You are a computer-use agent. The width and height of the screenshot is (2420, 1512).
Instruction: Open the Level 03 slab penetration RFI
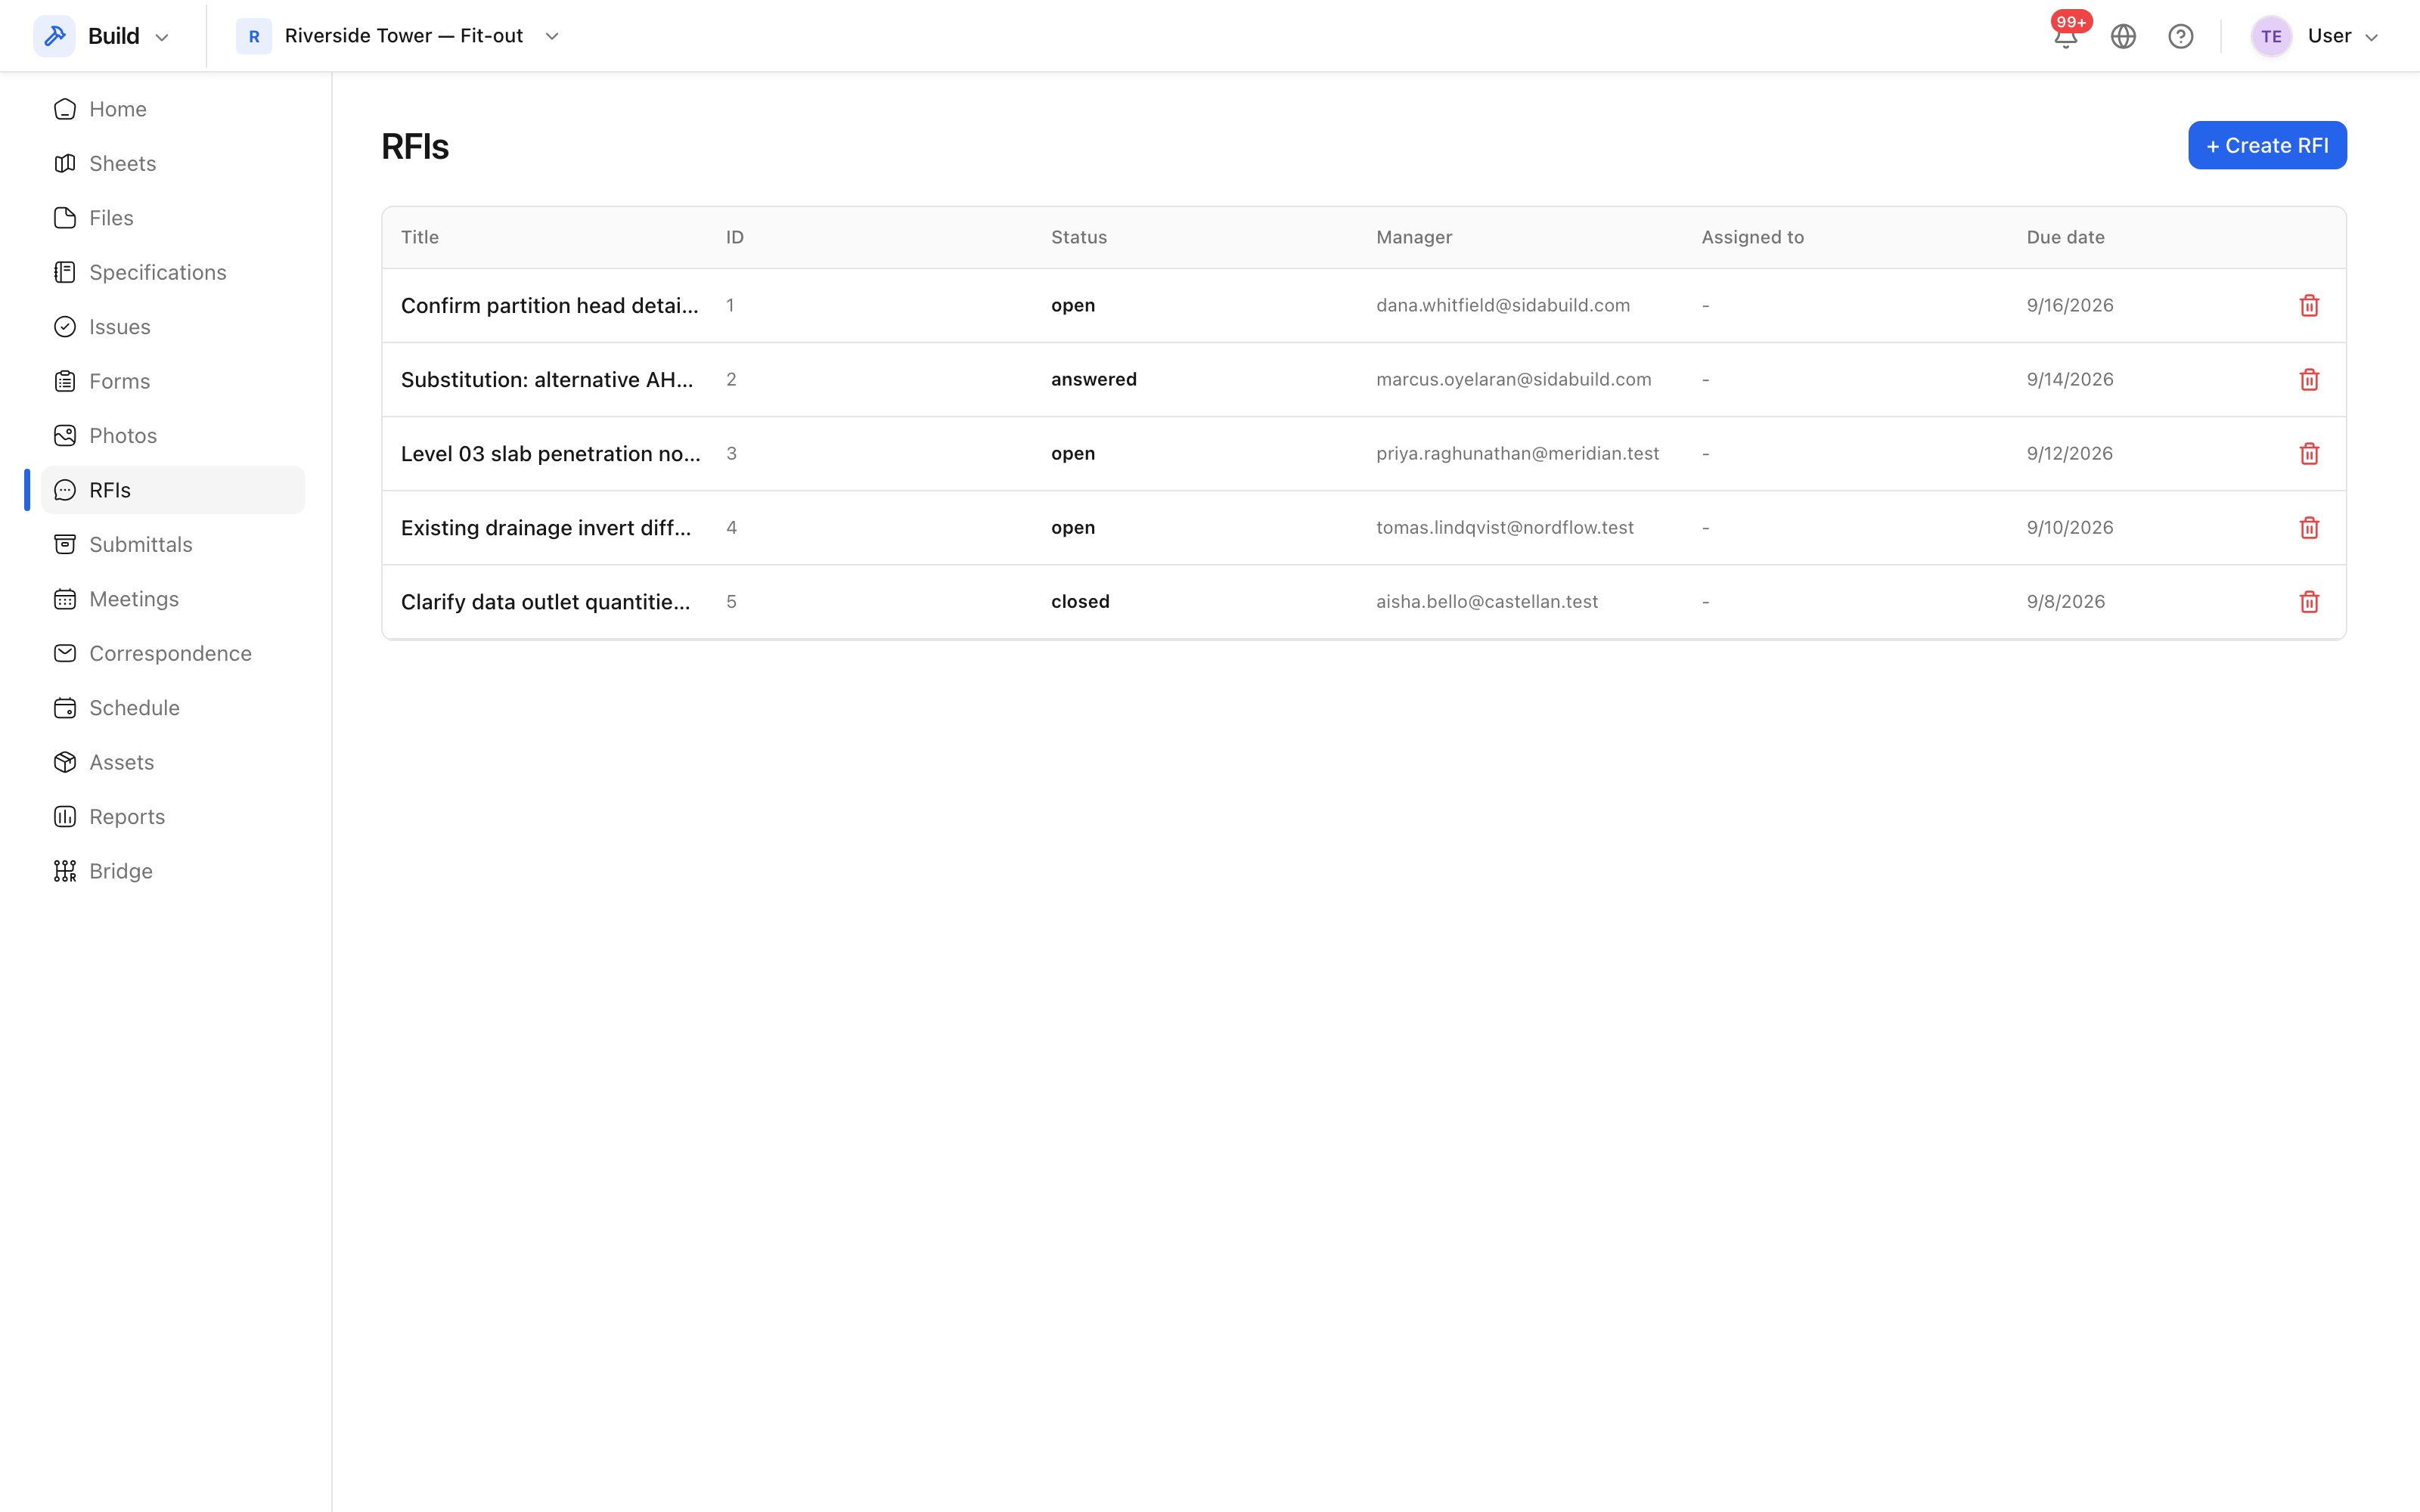tap(550, 454)
